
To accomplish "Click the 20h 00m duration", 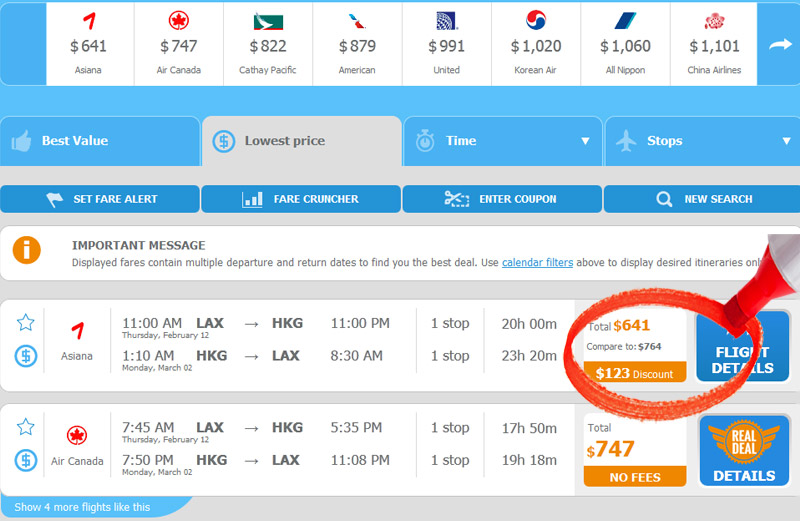I will [x=529, y=324].
